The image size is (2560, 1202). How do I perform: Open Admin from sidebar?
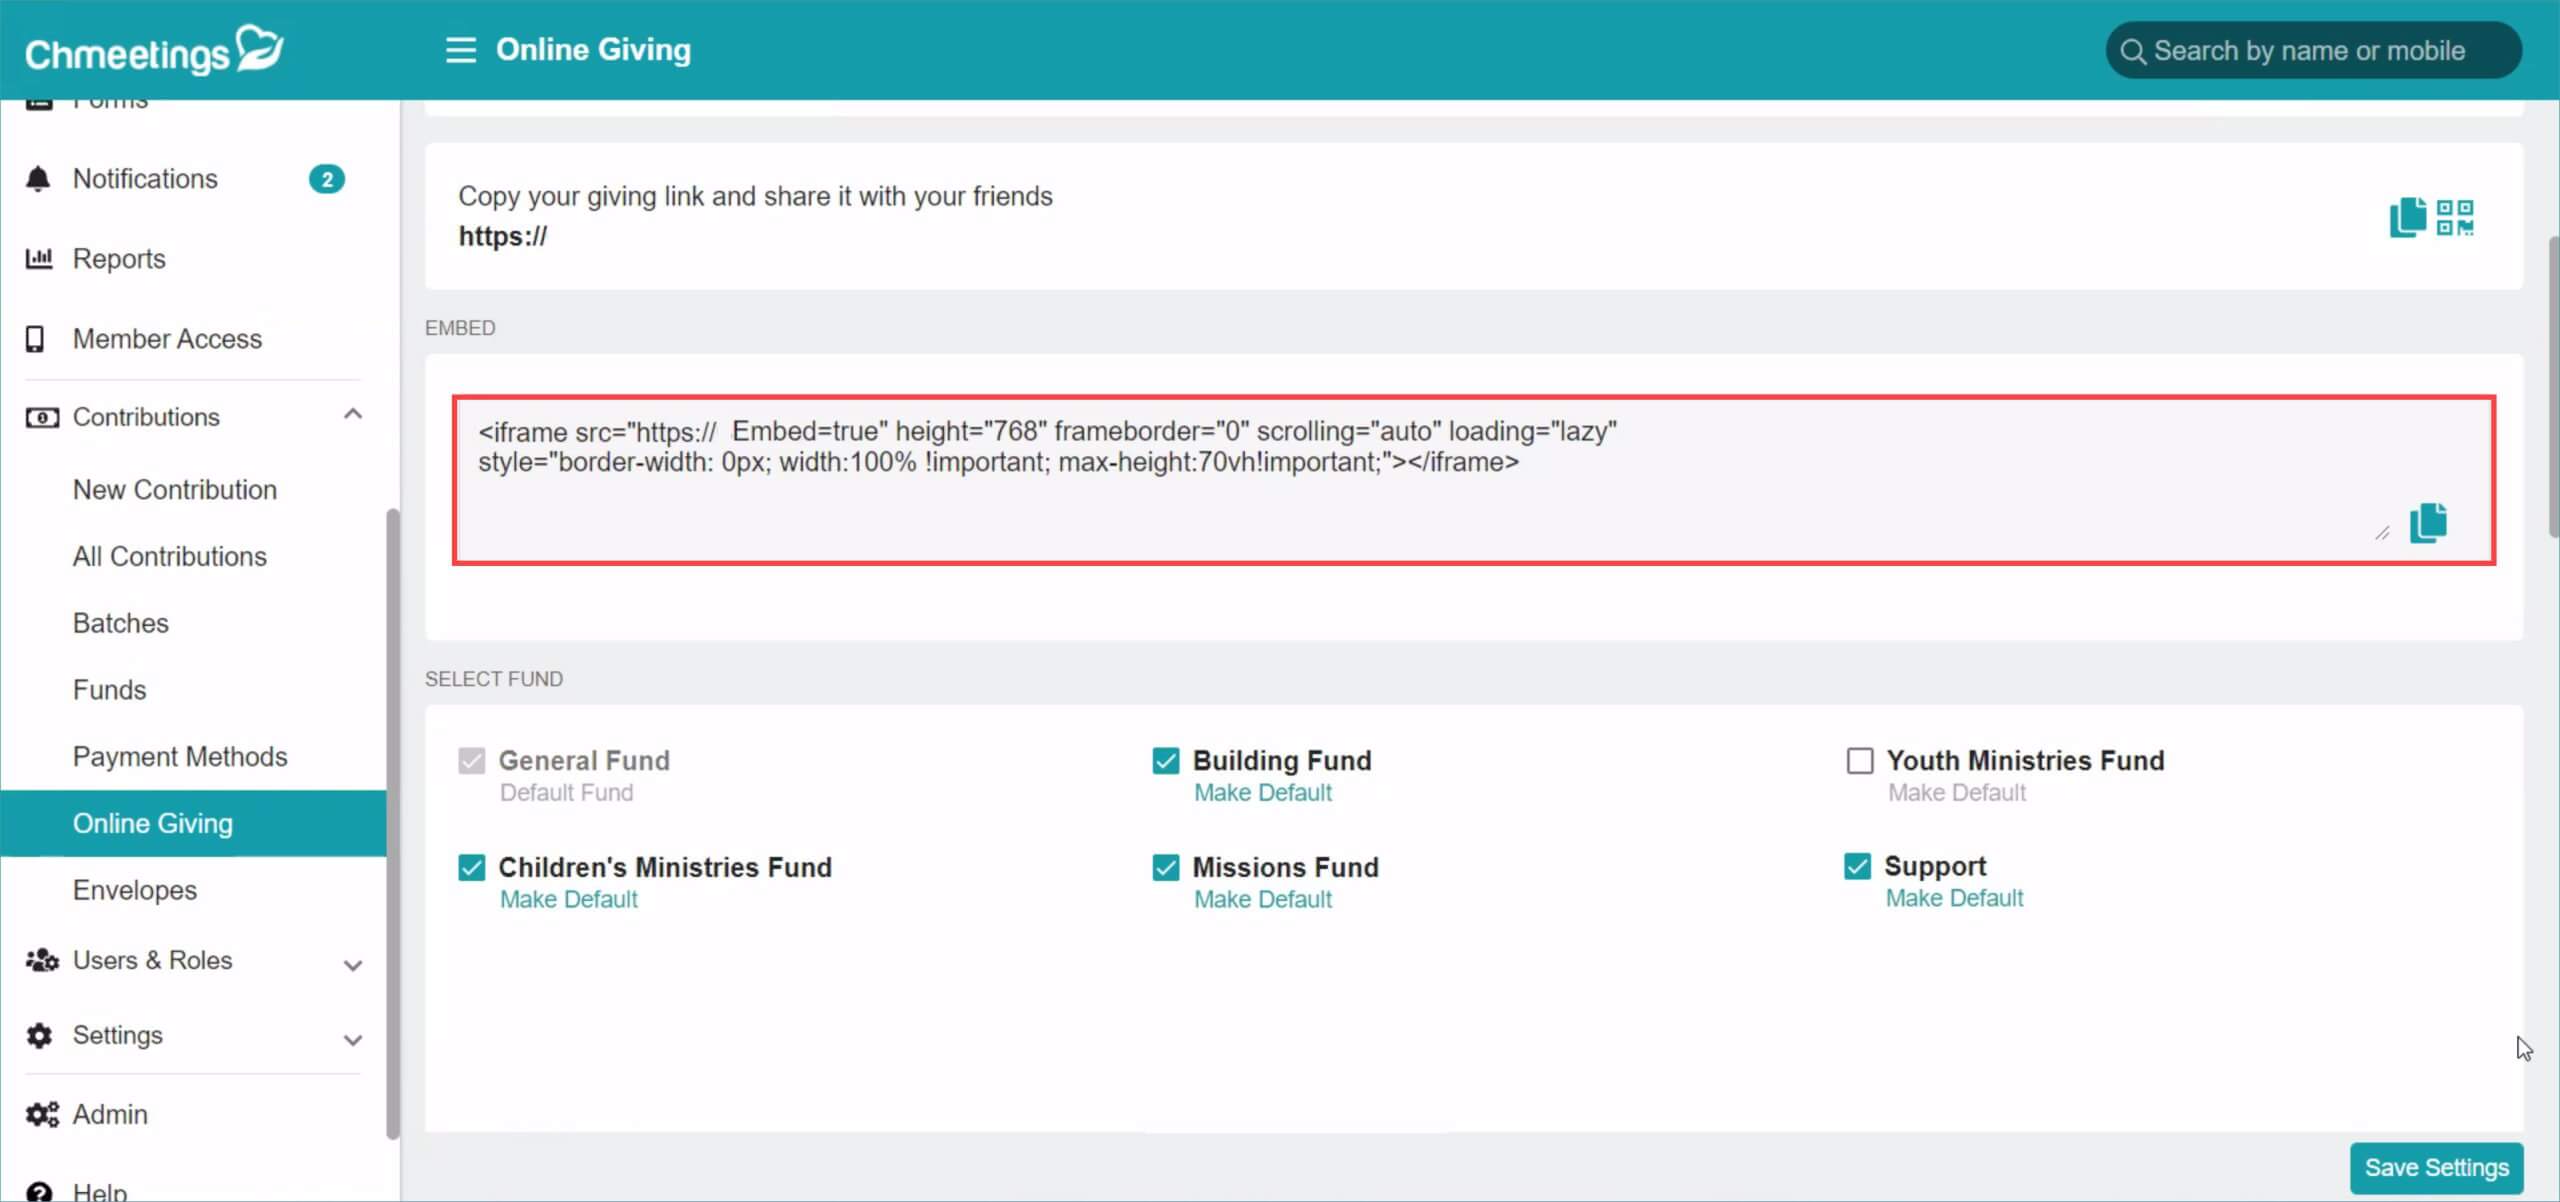coord(110,1114)
